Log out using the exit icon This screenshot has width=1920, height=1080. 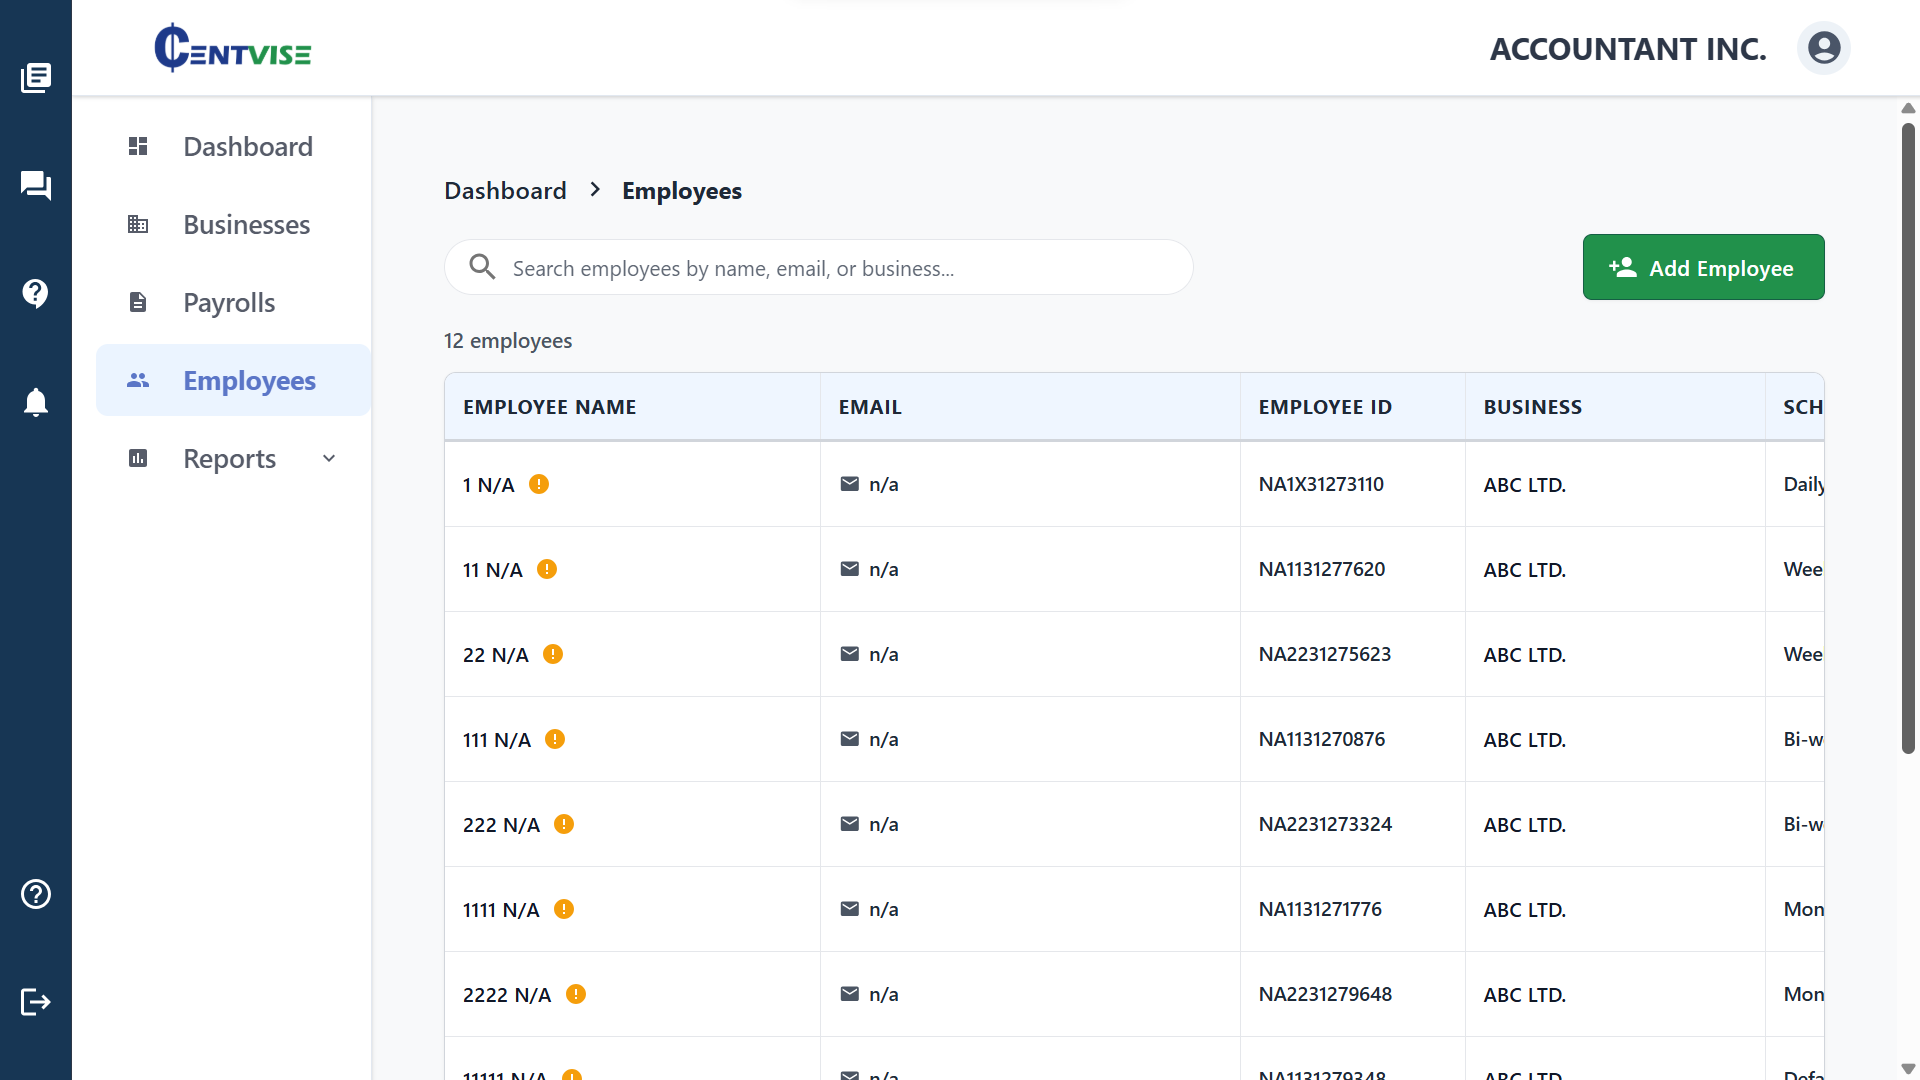pos(36,1003)
